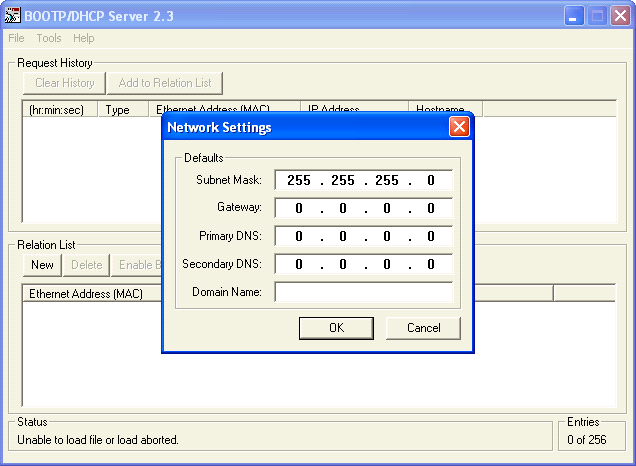636x466 pixels.
Task: Sort by (hr:min:sec) column header
Action: (x=60, y=110)
